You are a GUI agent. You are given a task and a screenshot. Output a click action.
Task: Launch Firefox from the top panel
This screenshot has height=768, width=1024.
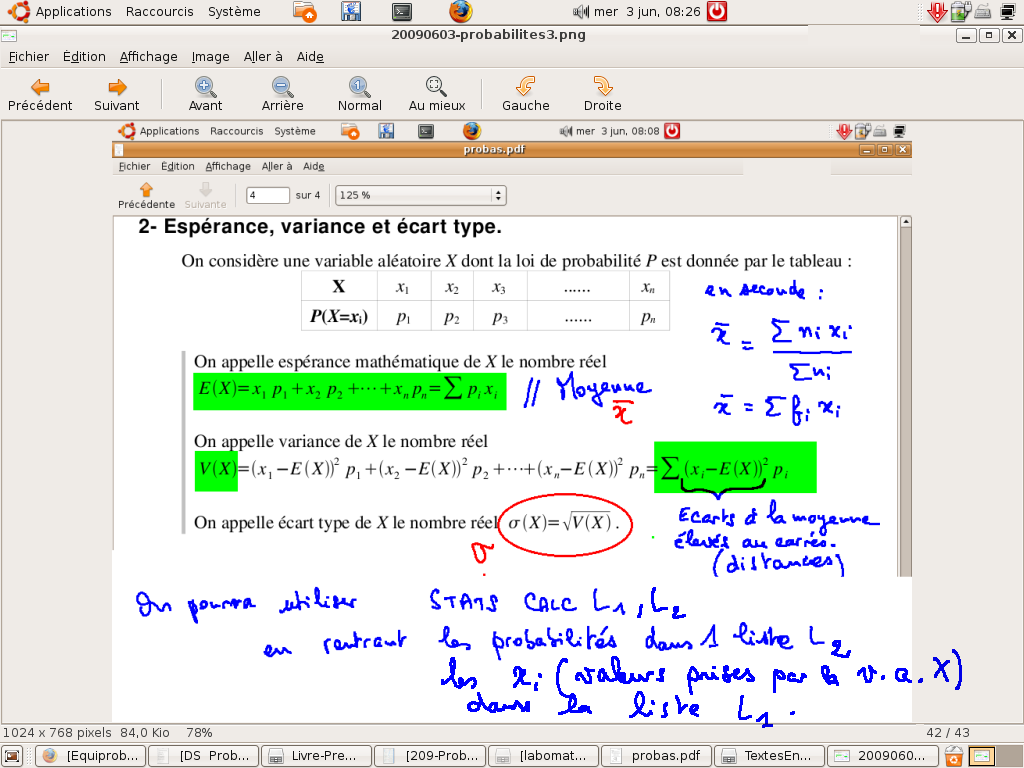point(460,12)
